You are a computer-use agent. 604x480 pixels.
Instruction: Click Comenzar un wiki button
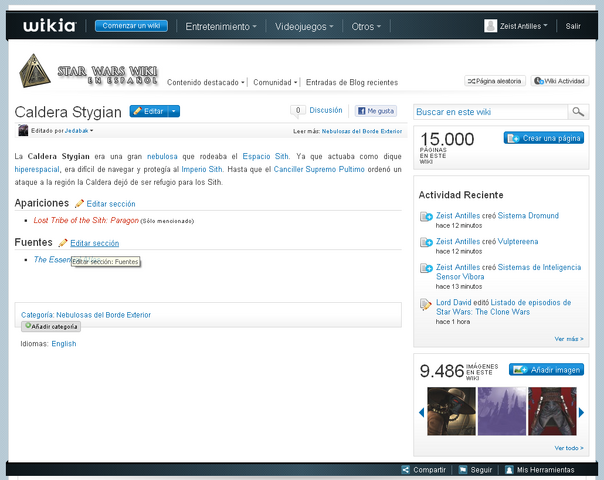click(x=131, y=26)
